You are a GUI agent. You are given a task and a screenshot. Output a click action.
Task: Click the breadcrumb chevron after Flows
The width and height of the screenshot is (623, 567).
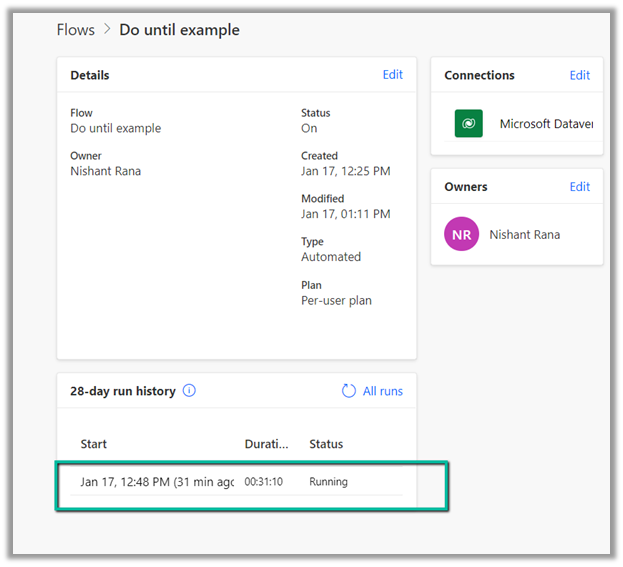pos(107,30)
